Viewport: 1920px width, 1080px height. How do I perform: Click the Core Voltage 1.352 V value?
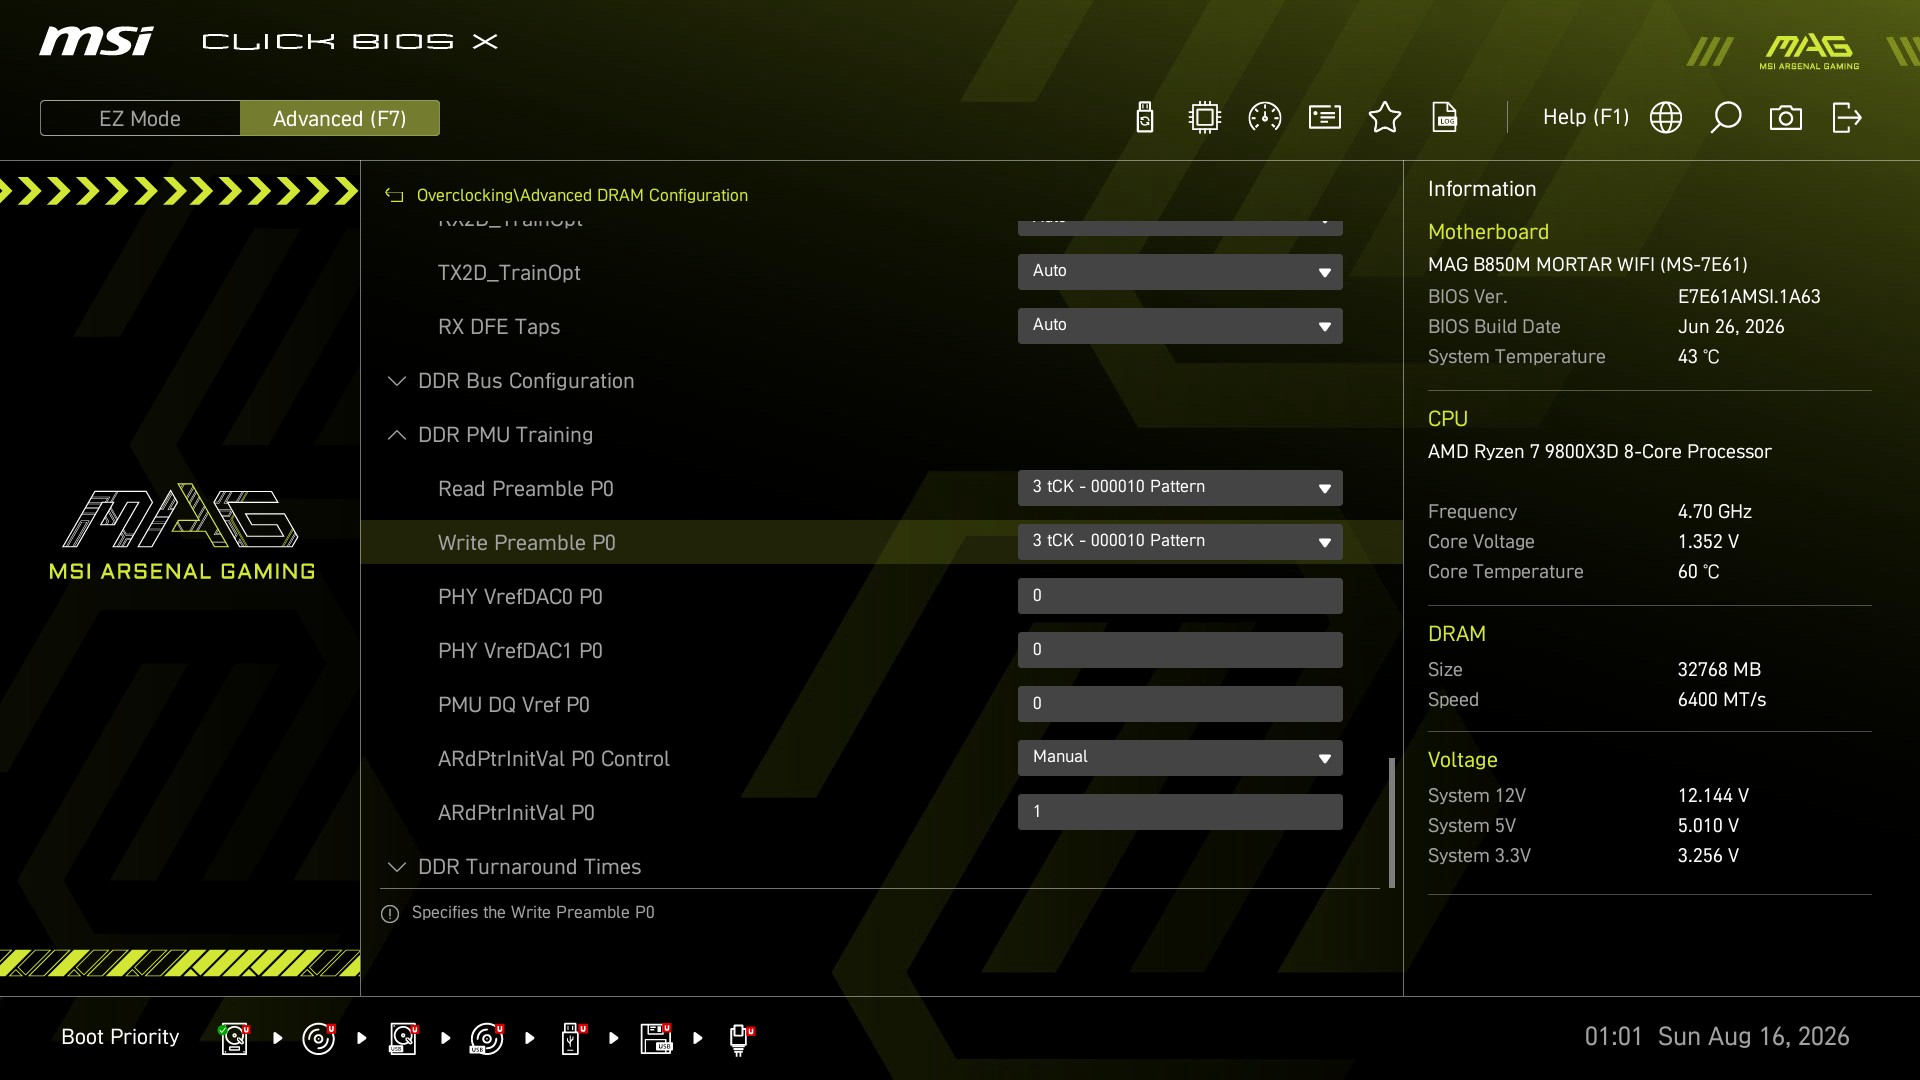1708,542
